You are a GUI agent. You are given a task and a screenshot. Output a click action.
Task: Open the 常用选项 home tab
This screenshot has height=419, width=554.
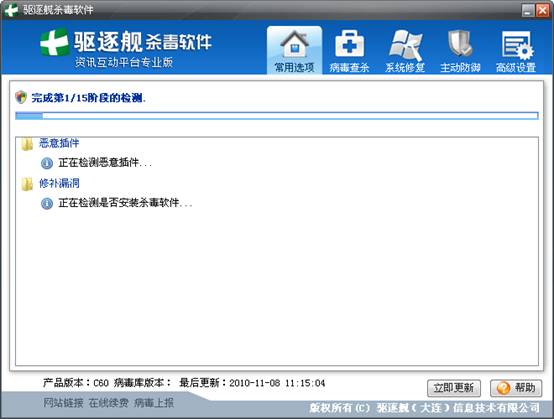coord(294,50)
